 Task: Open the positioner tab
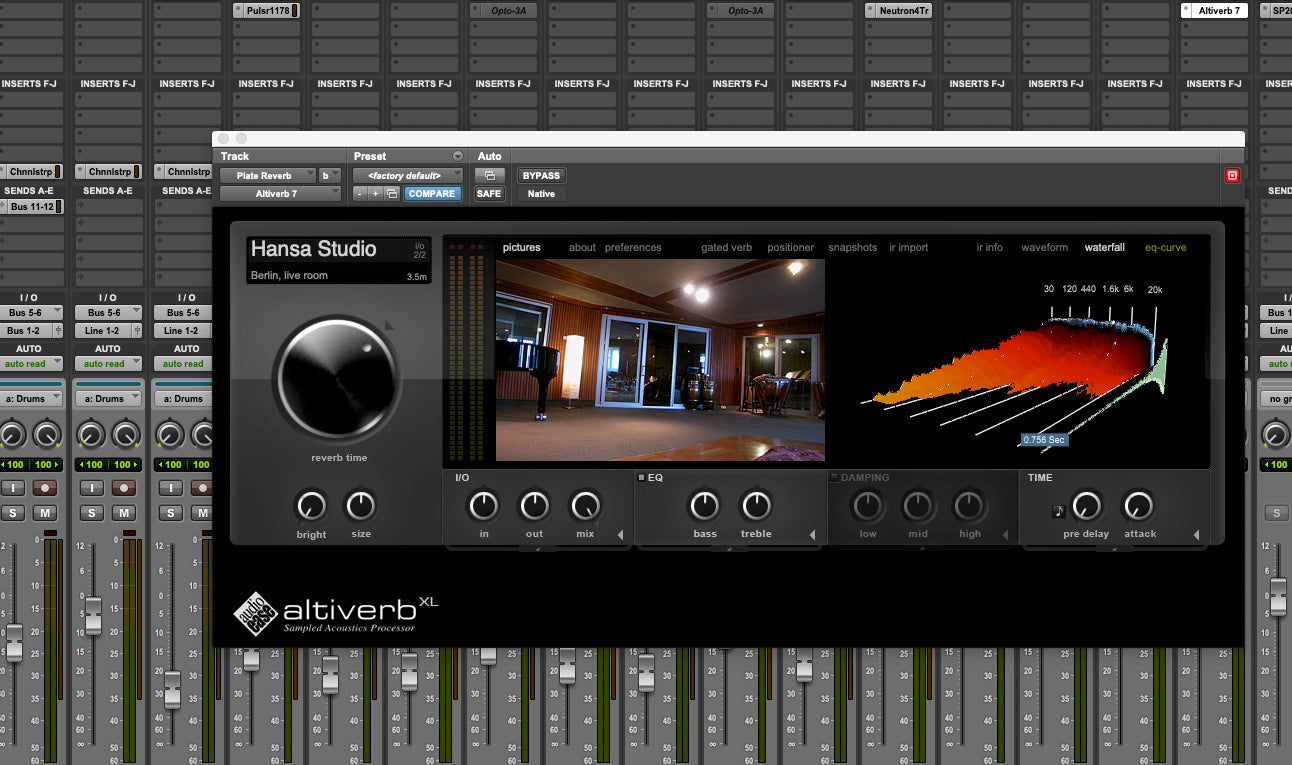point(791,247)
